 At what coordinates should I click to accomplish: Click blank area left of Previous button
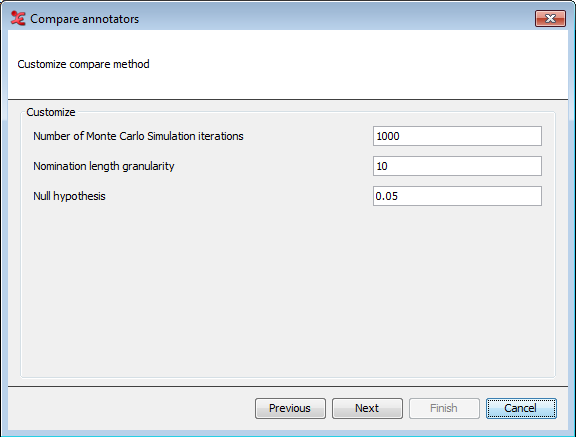click(129, 408)
